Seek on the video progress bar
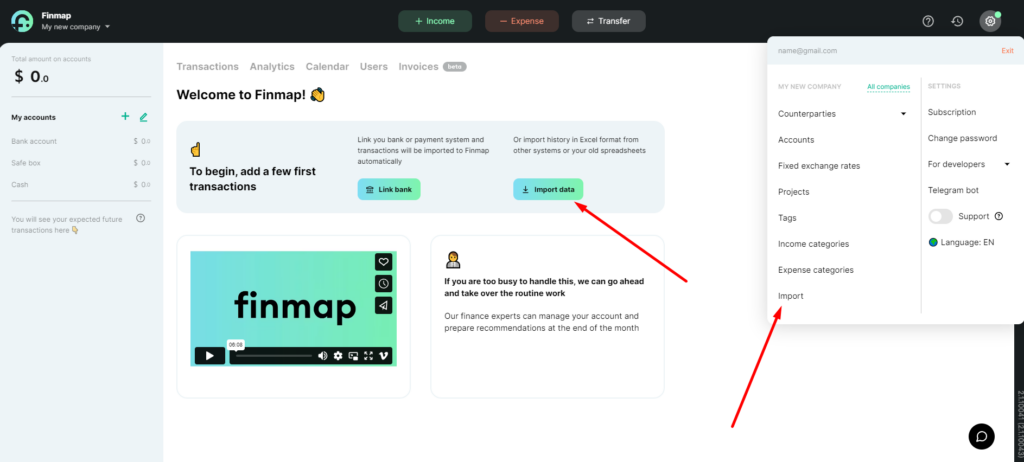The width and height of the screenshot is (1024, 462). point(272,355)
